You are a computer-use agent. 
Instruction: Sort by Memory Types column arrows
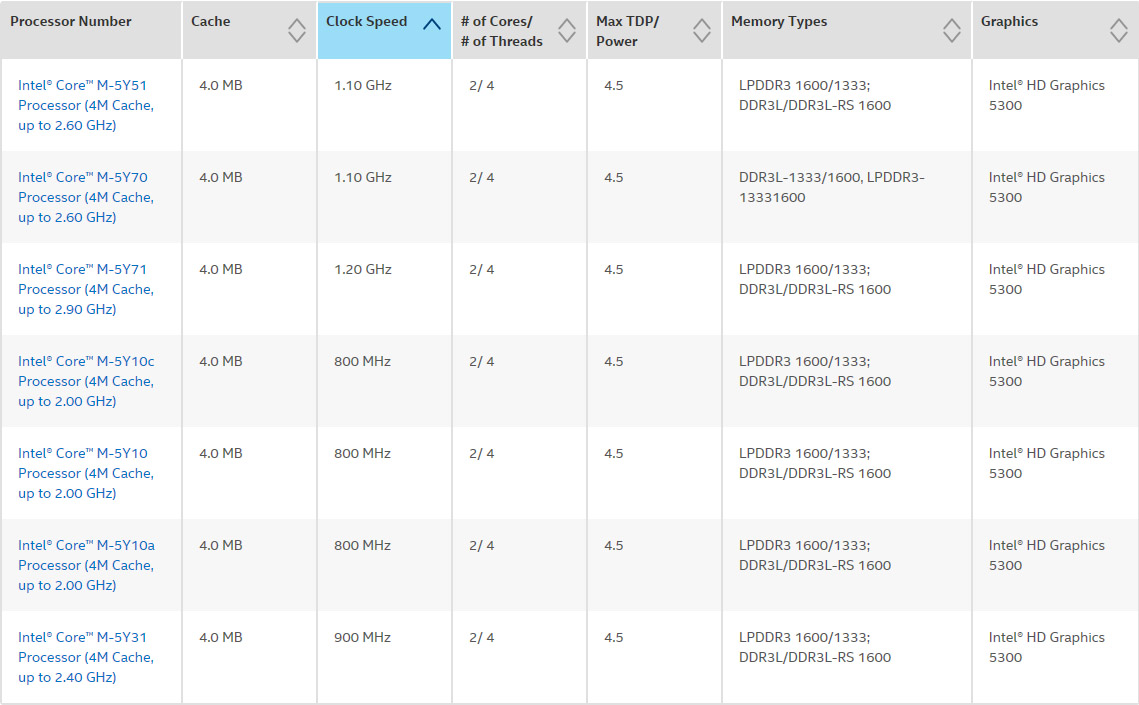pyautogui.click(x=952, y=30)
